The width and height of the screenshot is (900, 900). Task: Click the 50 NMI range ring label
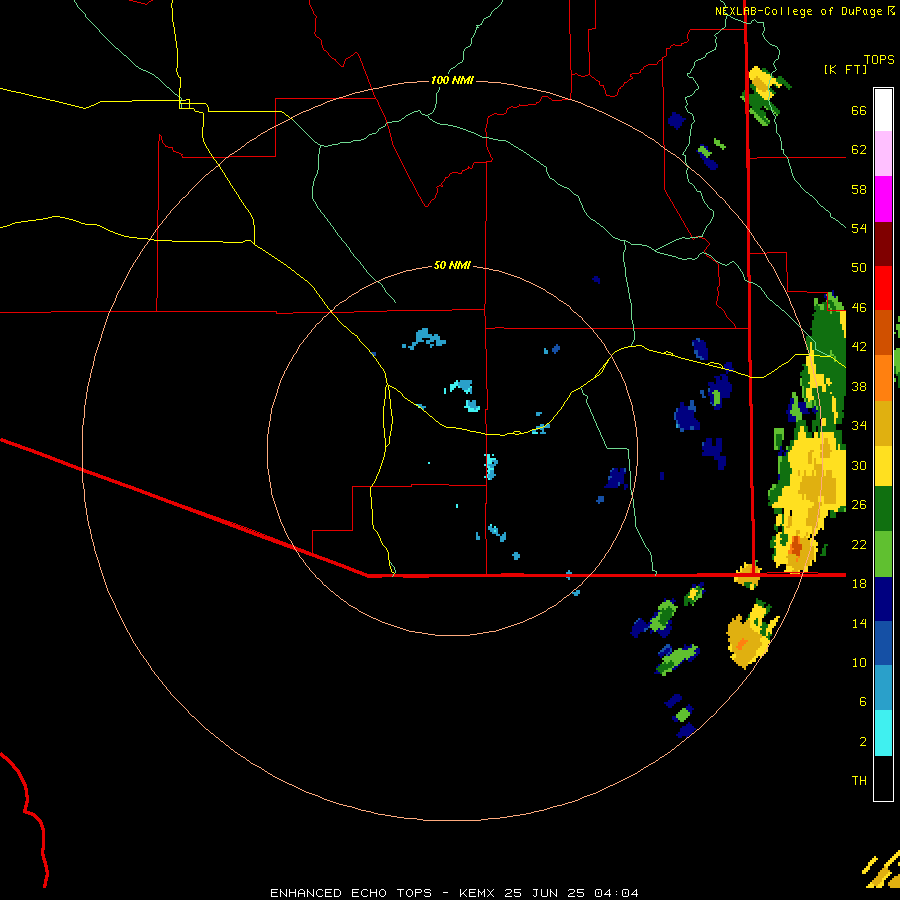coord(452,265)
